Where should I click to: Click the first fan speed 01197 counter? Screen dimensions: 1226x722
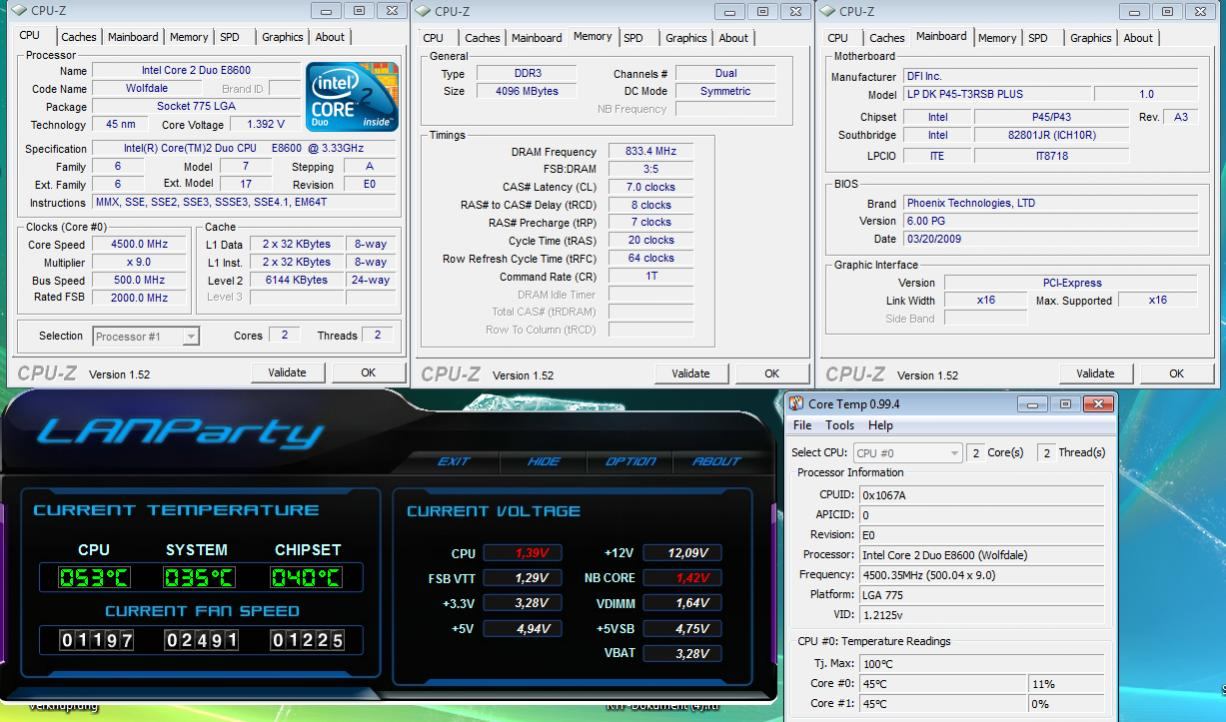pos(96,640)
